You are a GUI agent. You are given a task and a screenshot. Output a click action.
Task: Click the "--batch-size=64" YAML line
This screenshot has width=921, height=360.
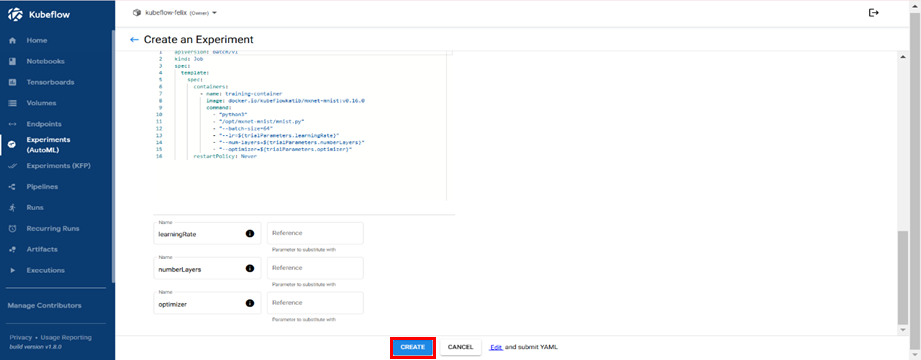point(243,129)
